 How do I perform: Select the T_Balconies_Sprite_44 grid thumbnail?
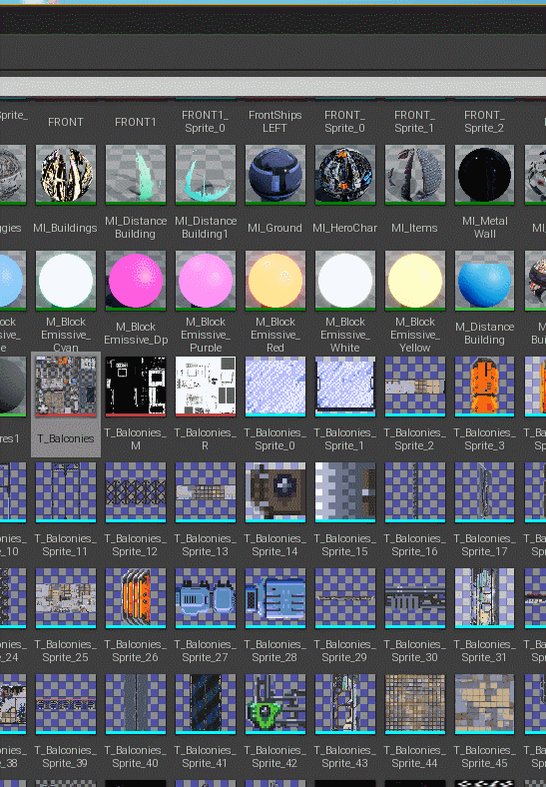click(415, 704)
